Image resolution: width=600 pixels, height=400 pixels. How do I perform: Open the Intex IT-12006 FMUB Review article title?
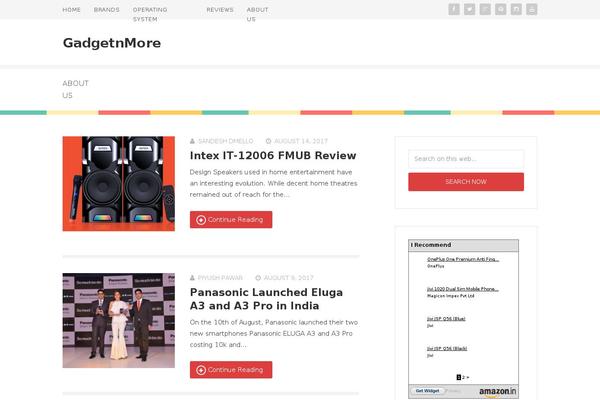click(273, 155)
